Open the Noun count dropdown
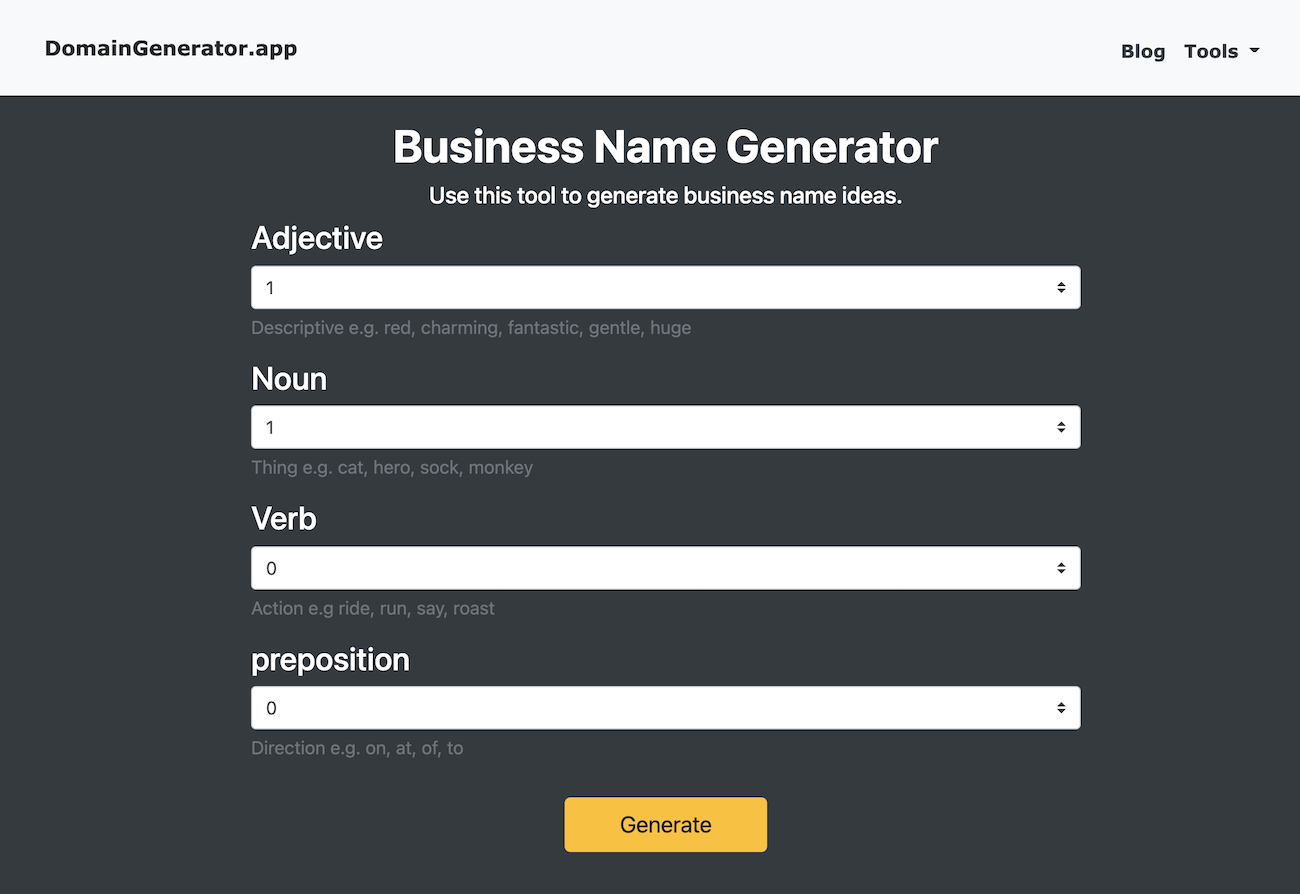This screenshot has height=894, width=1300. click(x=665, y=427)
